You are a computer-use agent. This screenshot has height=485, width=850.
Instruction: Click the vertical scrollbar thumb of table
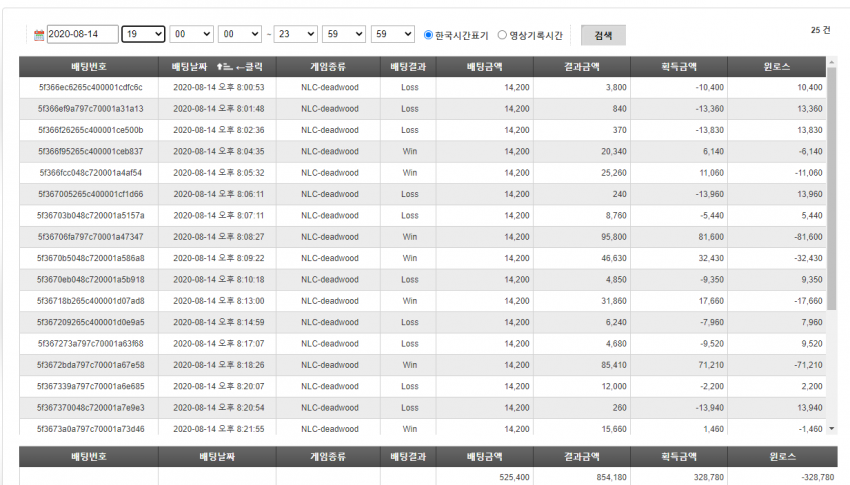click(x=832, y=189)
